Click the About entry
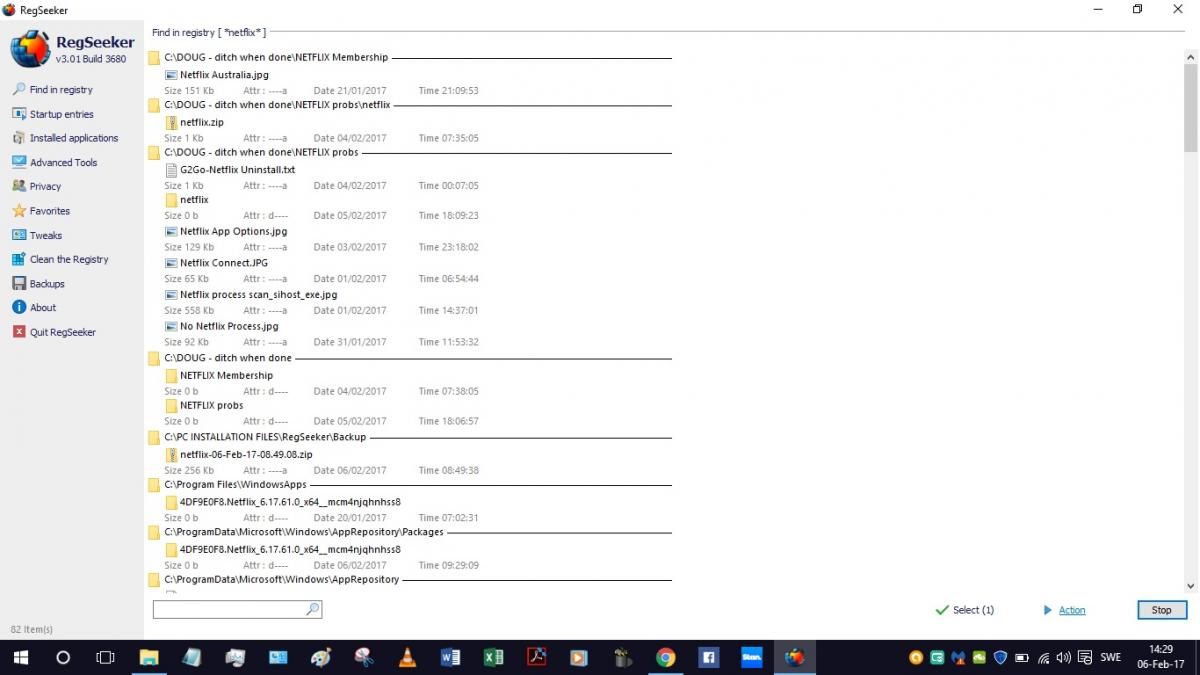The image size is (1200, 675). tap(43, 308)
